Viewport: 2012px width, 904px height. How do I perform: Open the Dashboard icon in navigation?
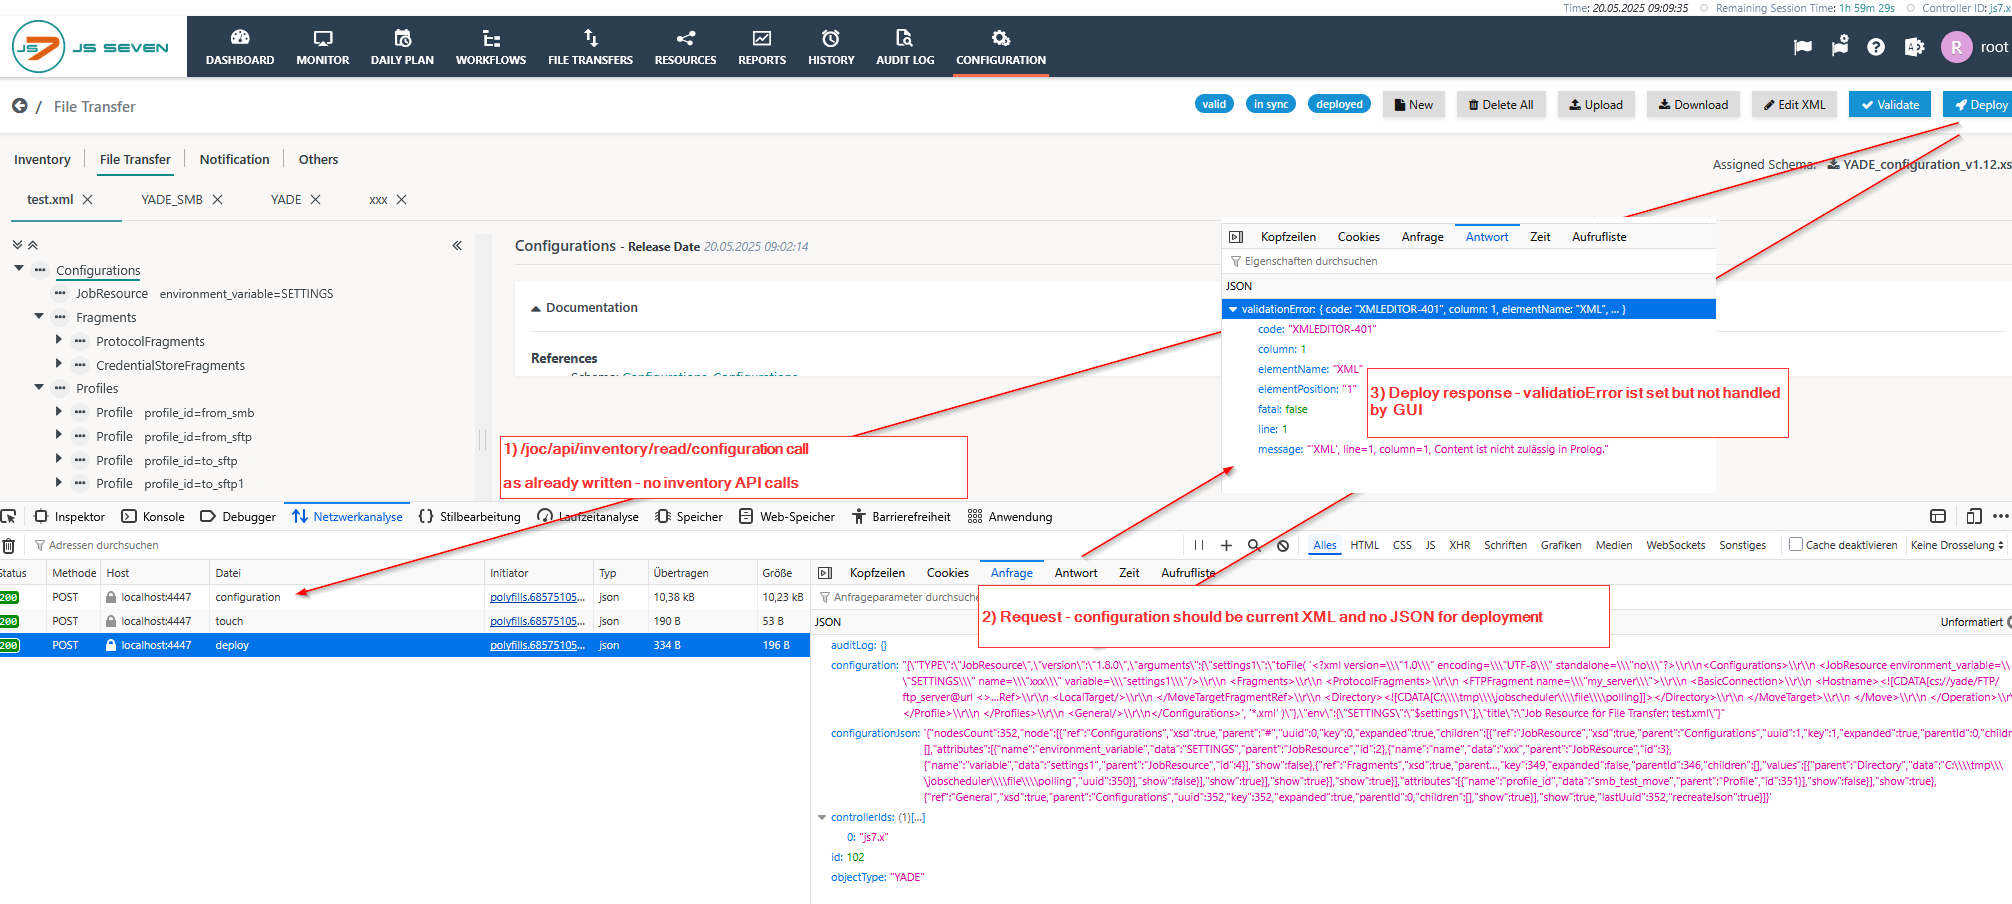(x=239, y=38)
